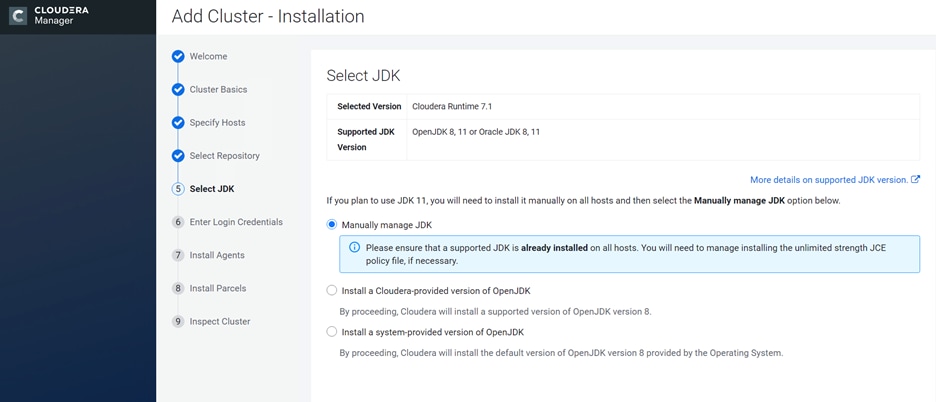The height and width of the screenshot is (402, 936).
Task: Click the Supported JDK Version label cell
Action: pyautogui.click(x=367, y=140)
